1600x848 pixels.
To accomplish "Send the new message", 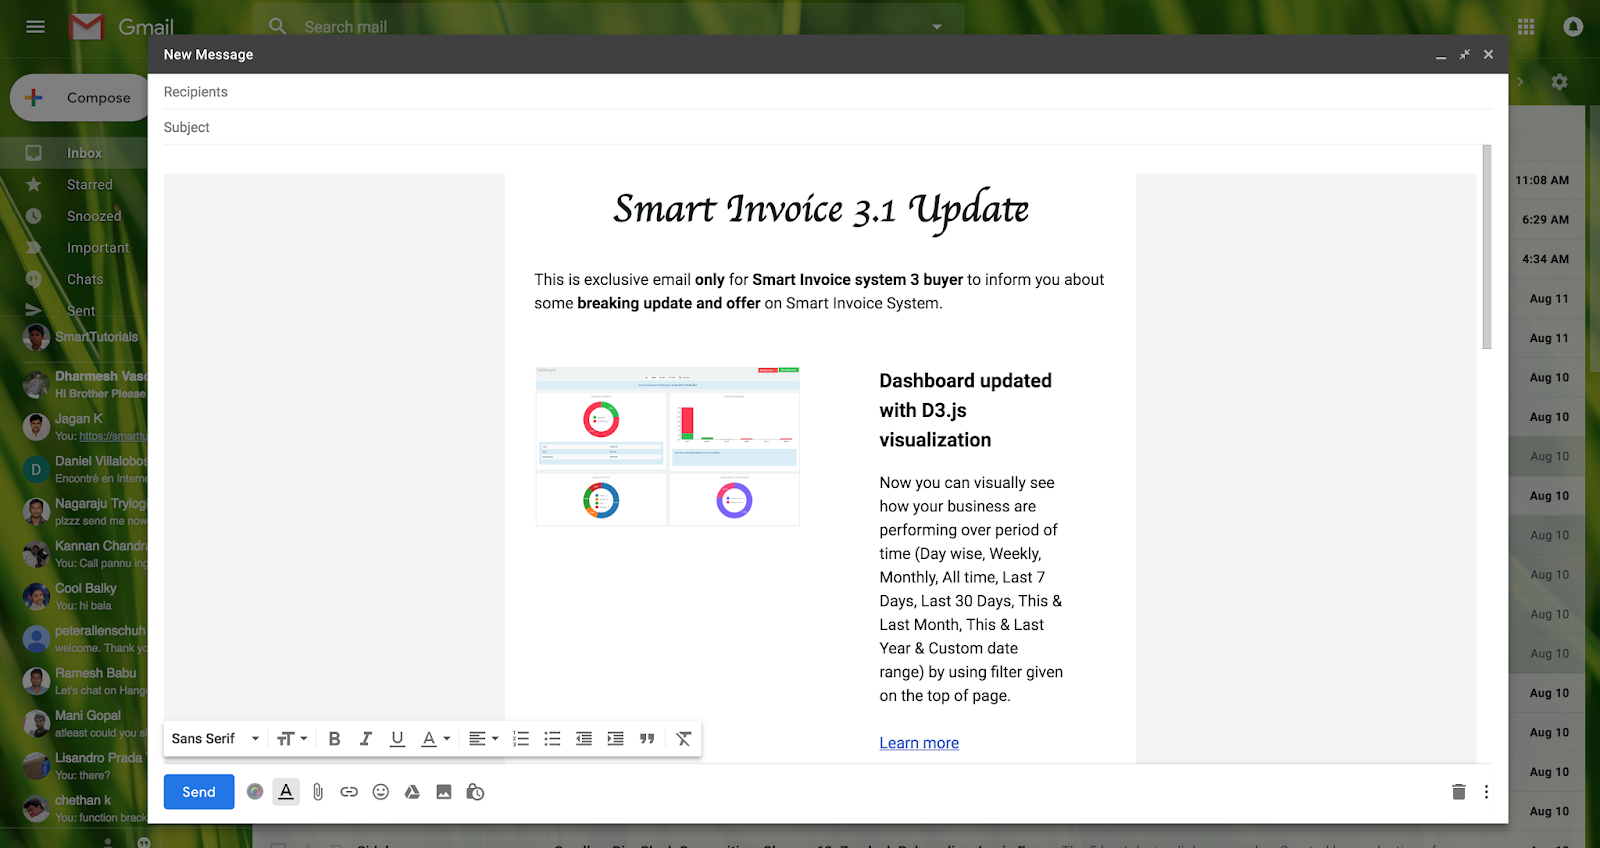I will tap(199, 792).
